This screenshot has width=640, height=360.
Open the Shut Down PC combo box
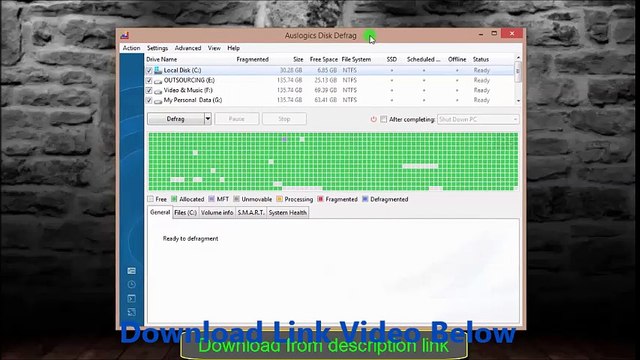478,119
